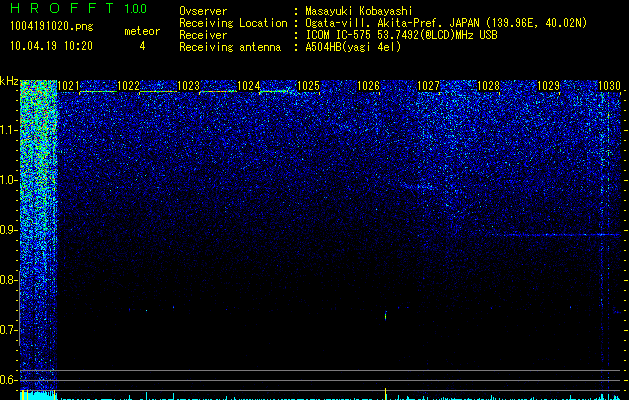This screenshot has width=629, height=400.
Task: Click the 1023 time marker
Action: coord(188,86)
